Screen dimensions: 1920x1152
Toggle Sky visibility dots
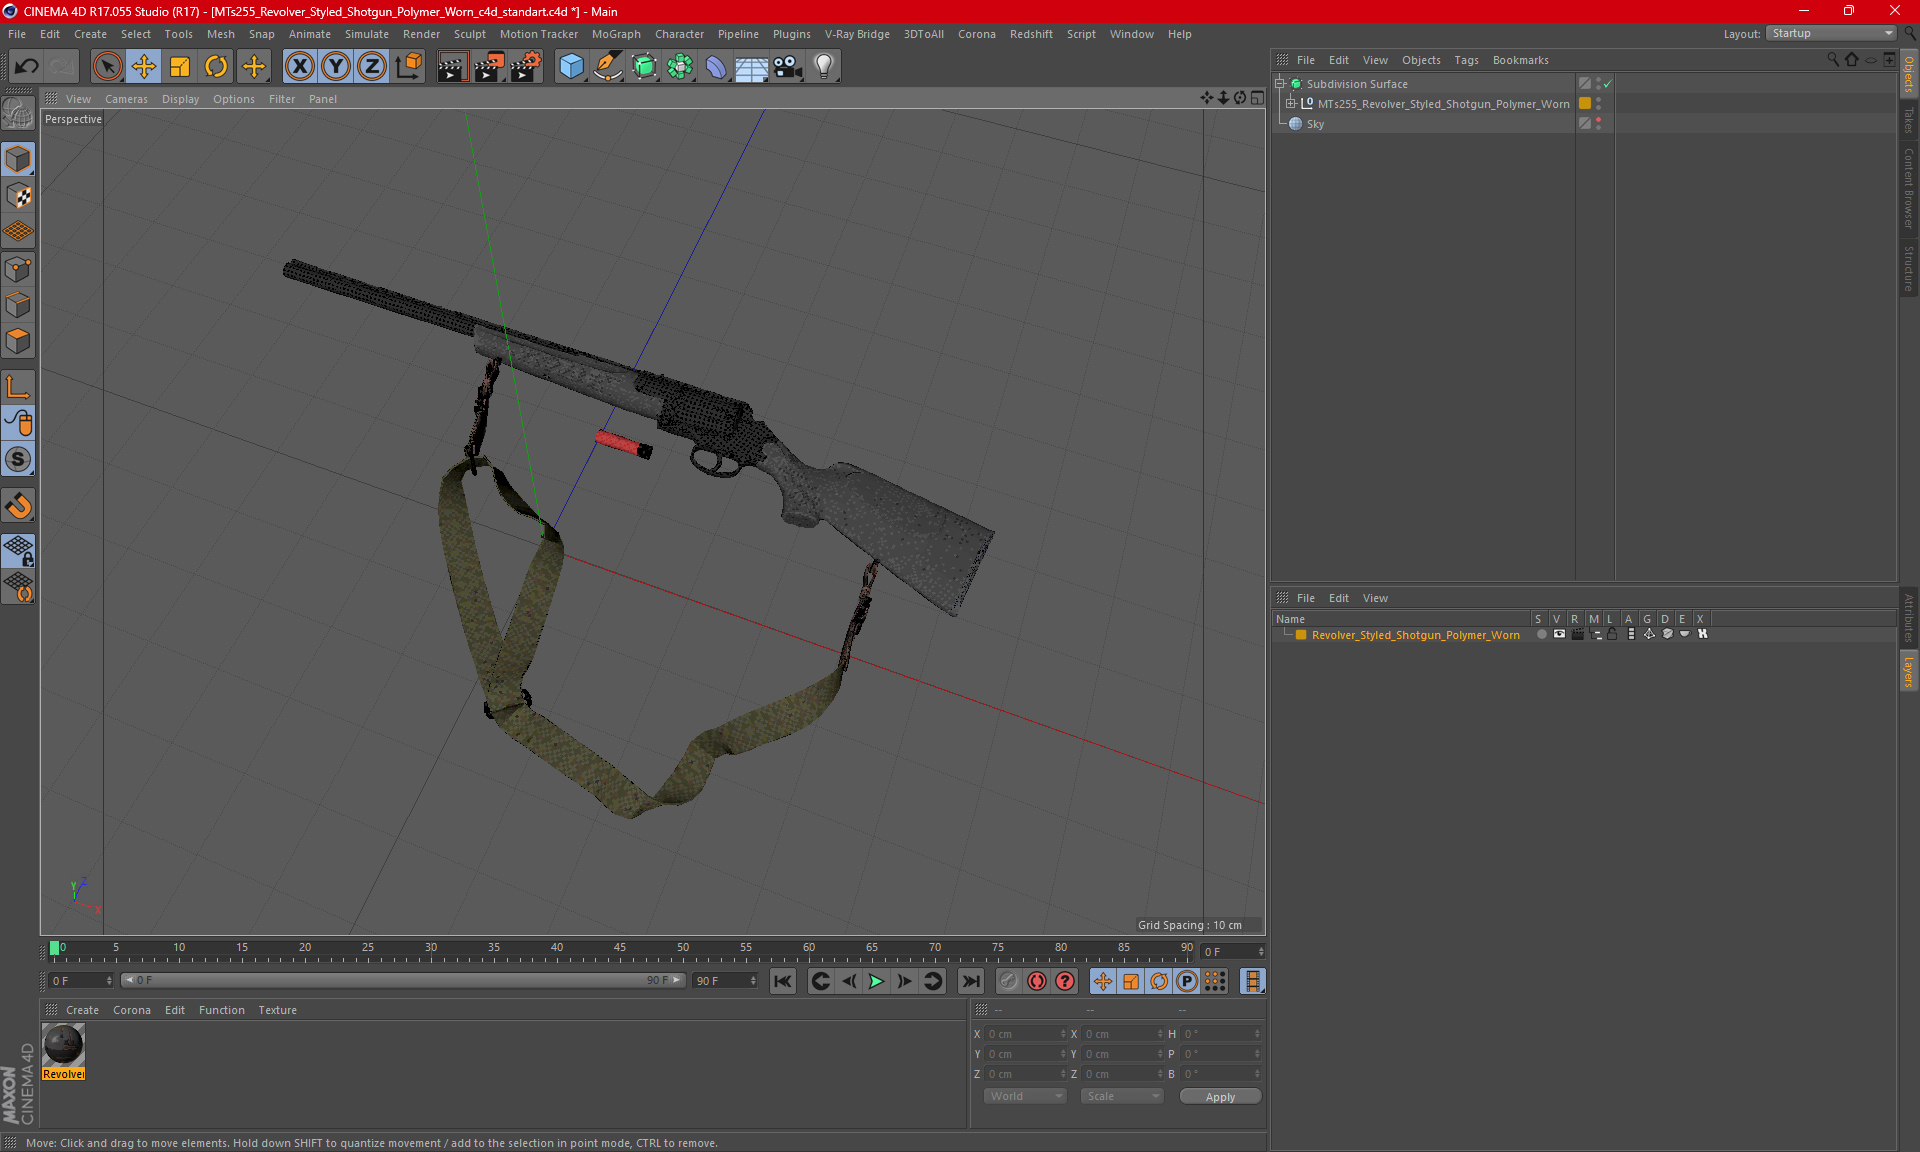pos(1598,123)
